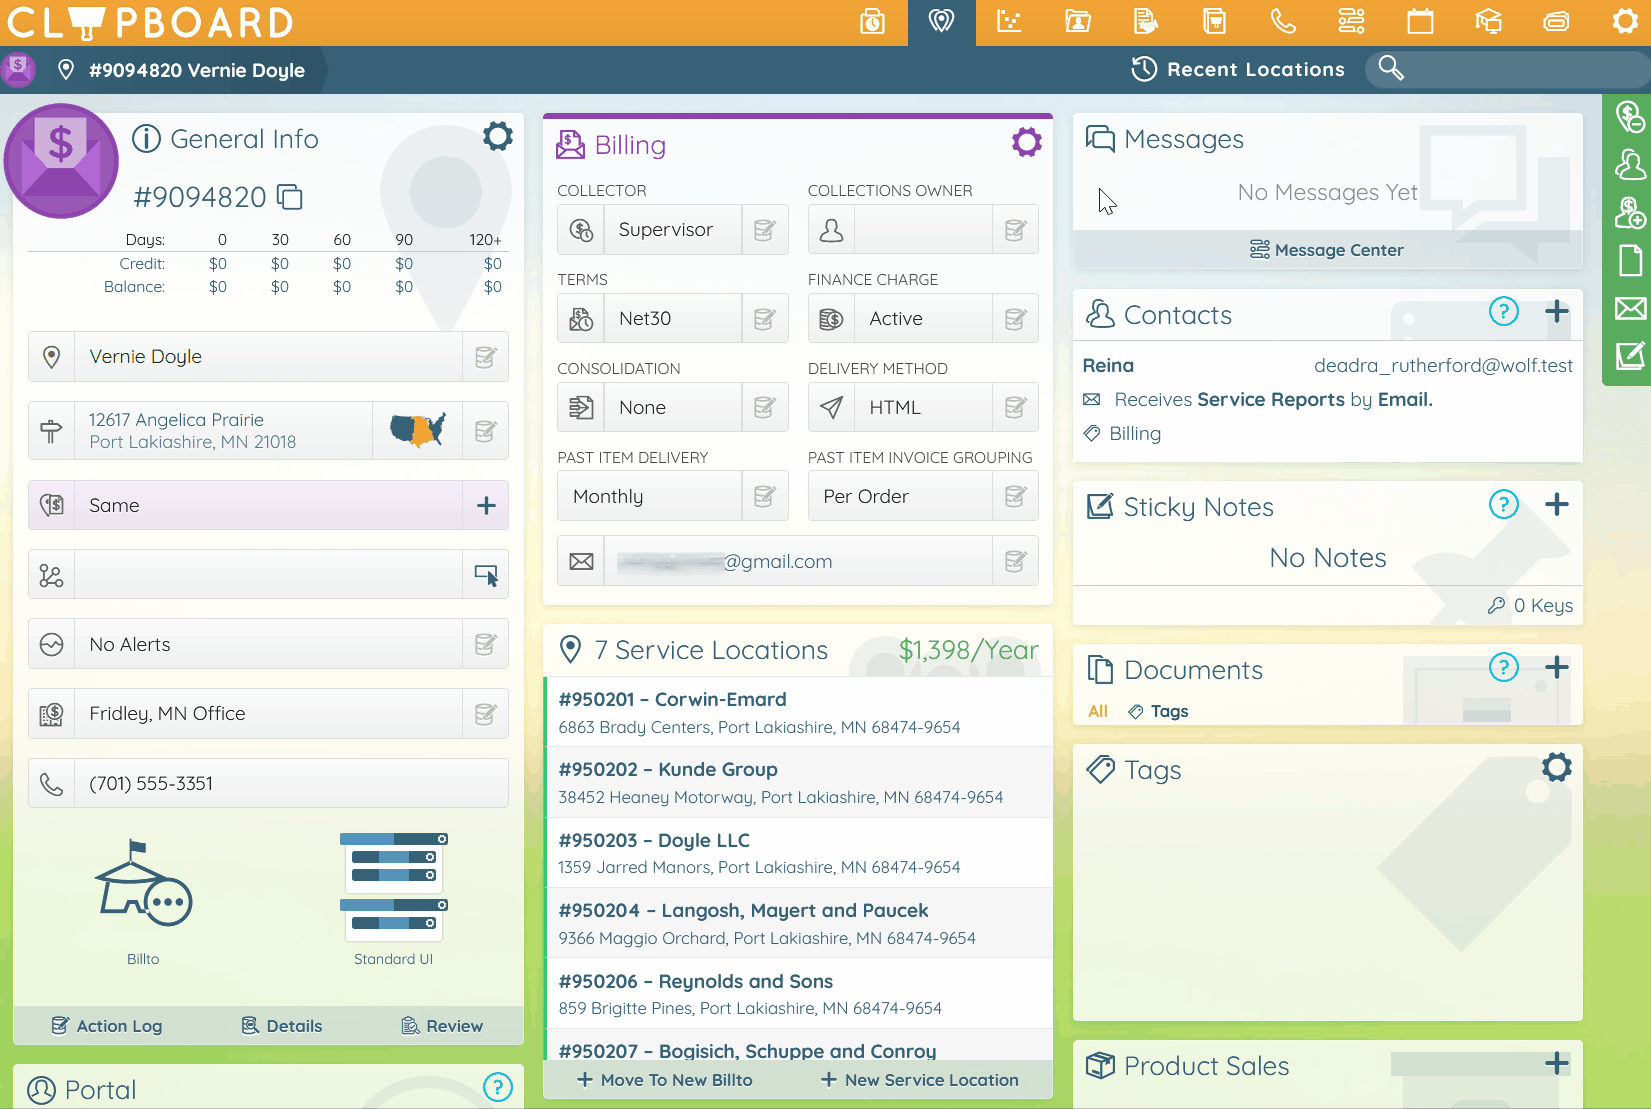
Task: Add a new document with plus icon
Action: pos(1557,668)
